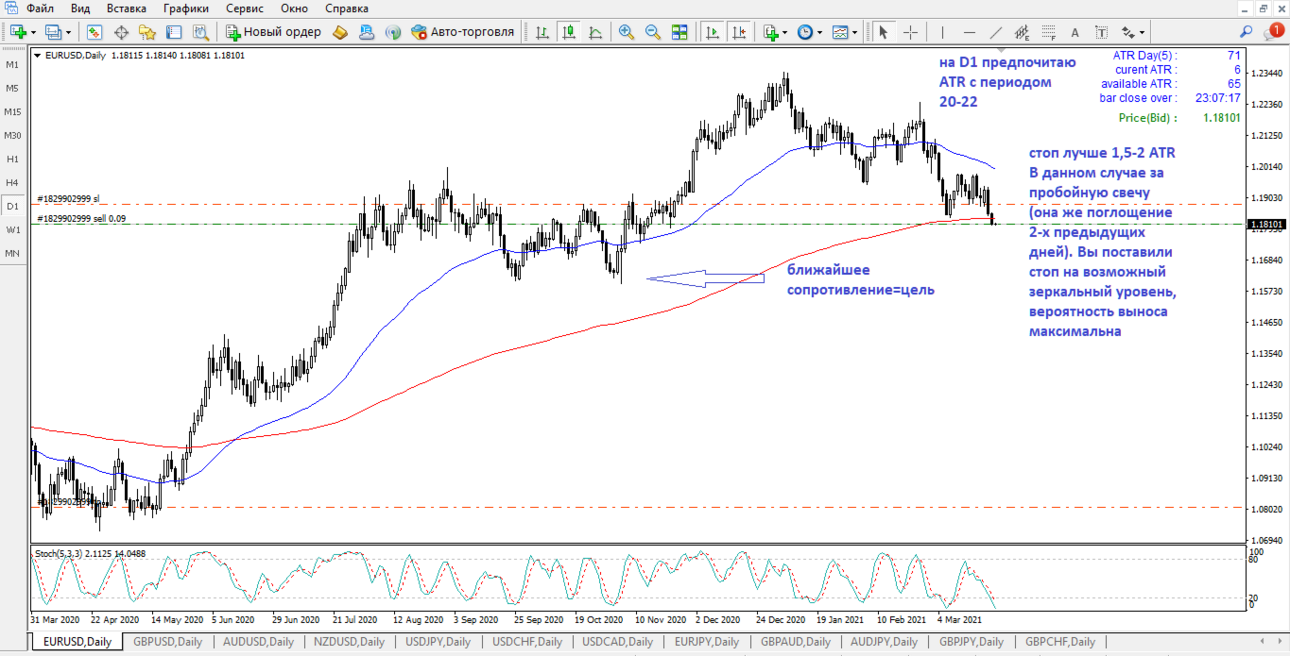Click the New Chart icon
Screen dimensions: 1290x656
pyautogui.click(x=19, y=32)
